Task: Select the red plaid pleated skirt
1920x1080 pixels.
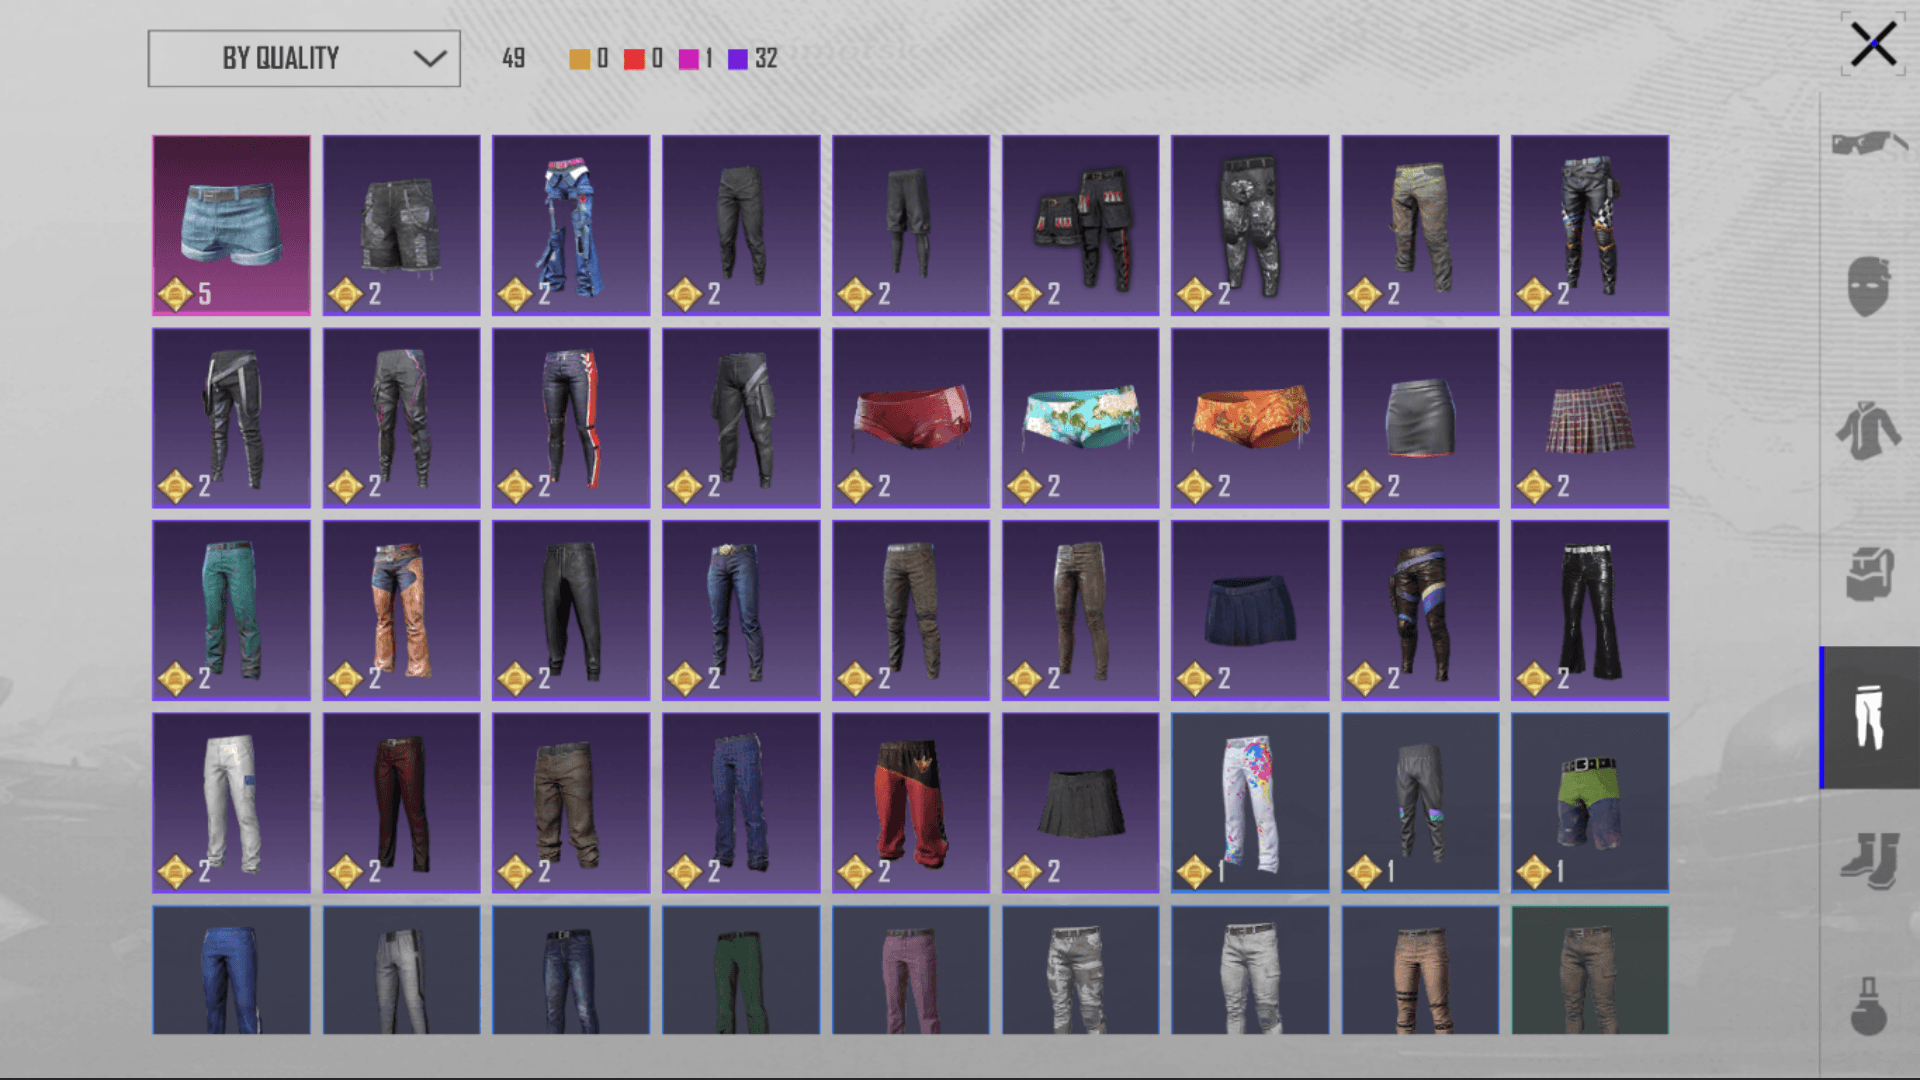Action: [1590, 418]
